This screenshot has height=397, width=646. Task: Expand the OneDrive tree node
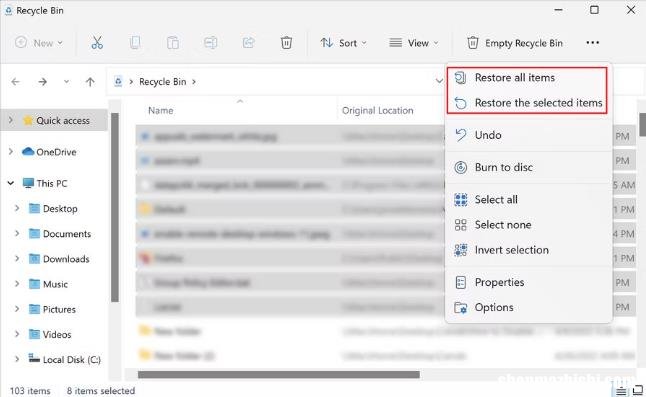(x=11, y=152)
